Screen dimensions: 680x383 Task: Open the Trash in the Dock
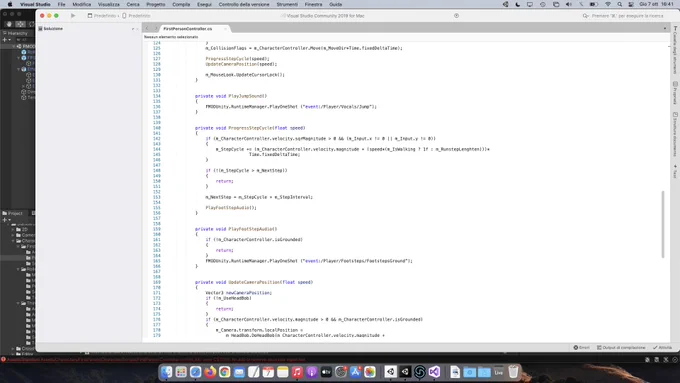513,372
